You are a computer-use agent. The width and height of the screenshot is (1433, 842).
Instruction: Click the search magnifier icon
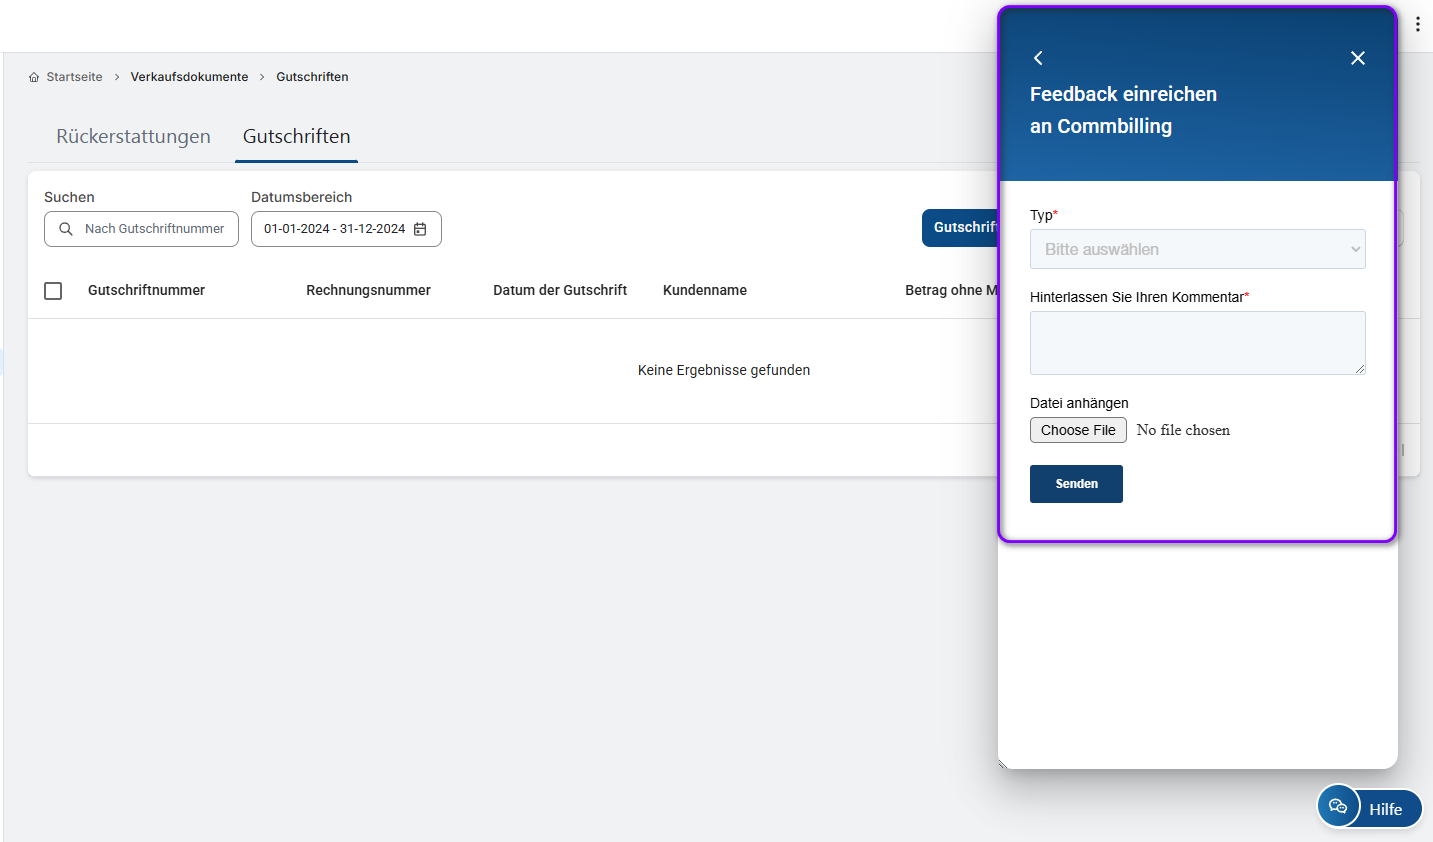[x=66, y=229]
